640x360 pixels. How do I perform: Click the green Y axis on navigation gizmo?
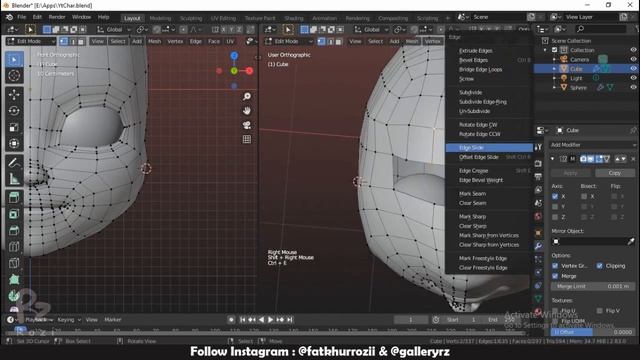pos(234,71)
